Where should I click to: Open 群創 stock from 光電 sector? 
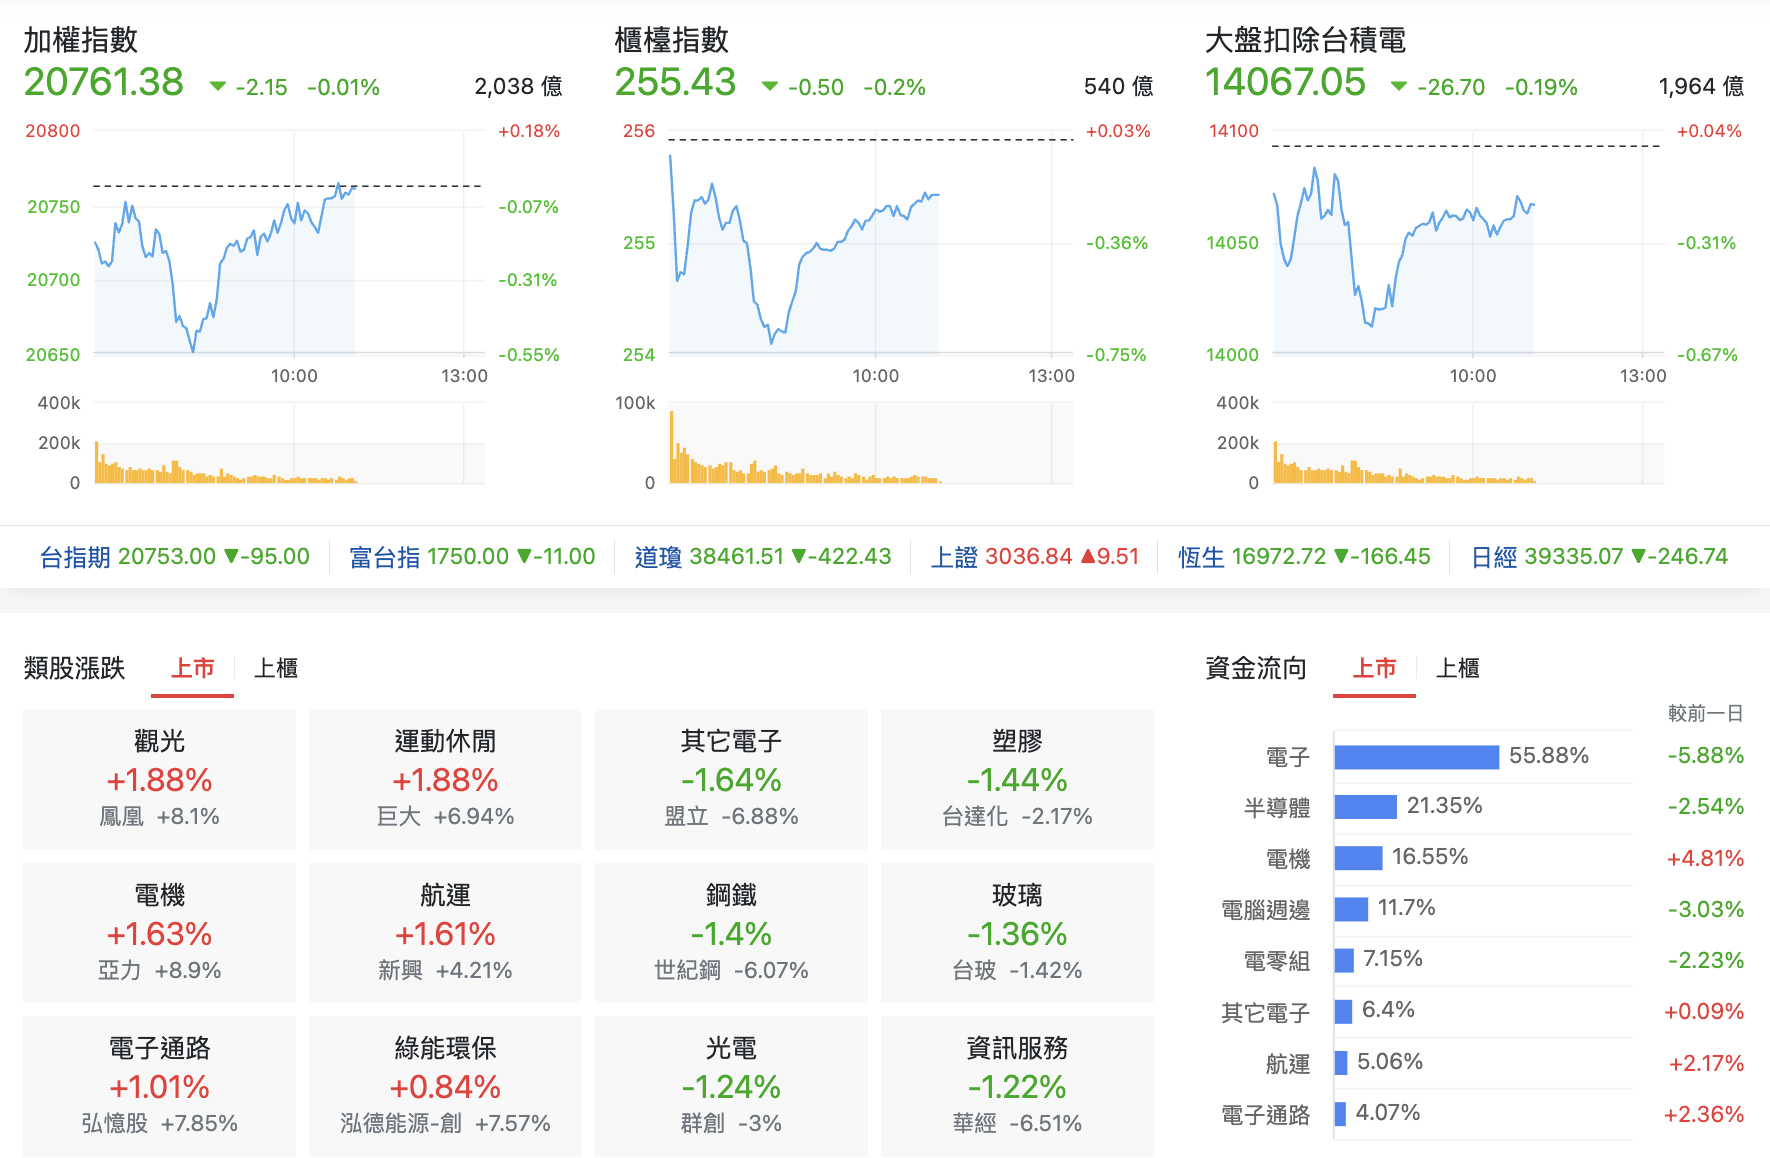(x=703, y=1123)
